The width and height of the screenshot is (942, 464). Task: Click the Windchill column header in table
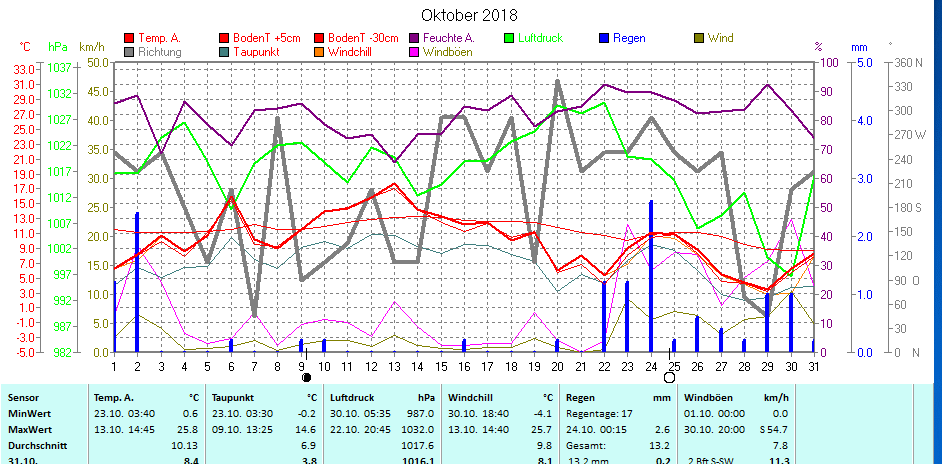tap(468, 398)
